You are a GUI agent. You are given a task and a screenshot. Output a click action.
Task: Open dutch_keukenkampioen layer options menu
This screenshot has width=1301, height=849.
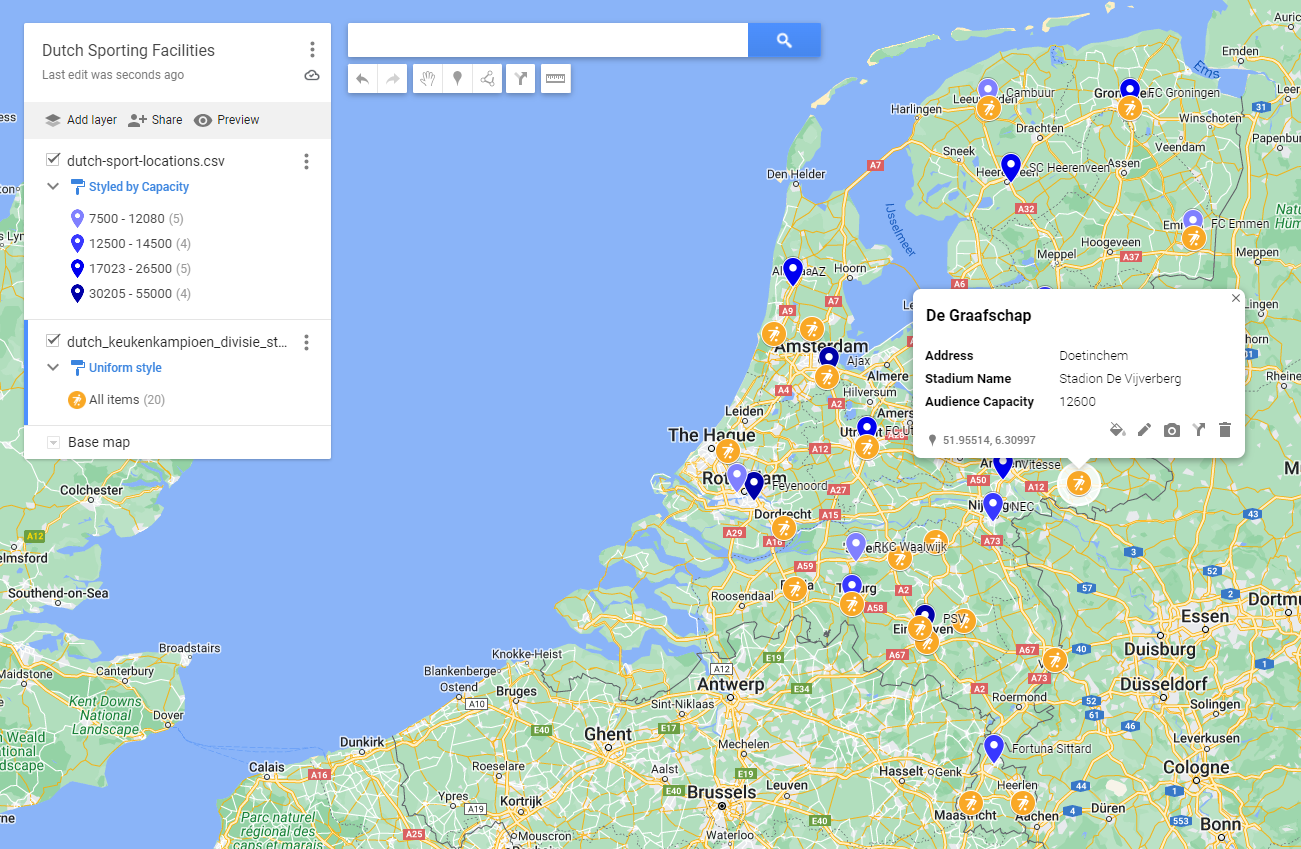coord(306,342)
